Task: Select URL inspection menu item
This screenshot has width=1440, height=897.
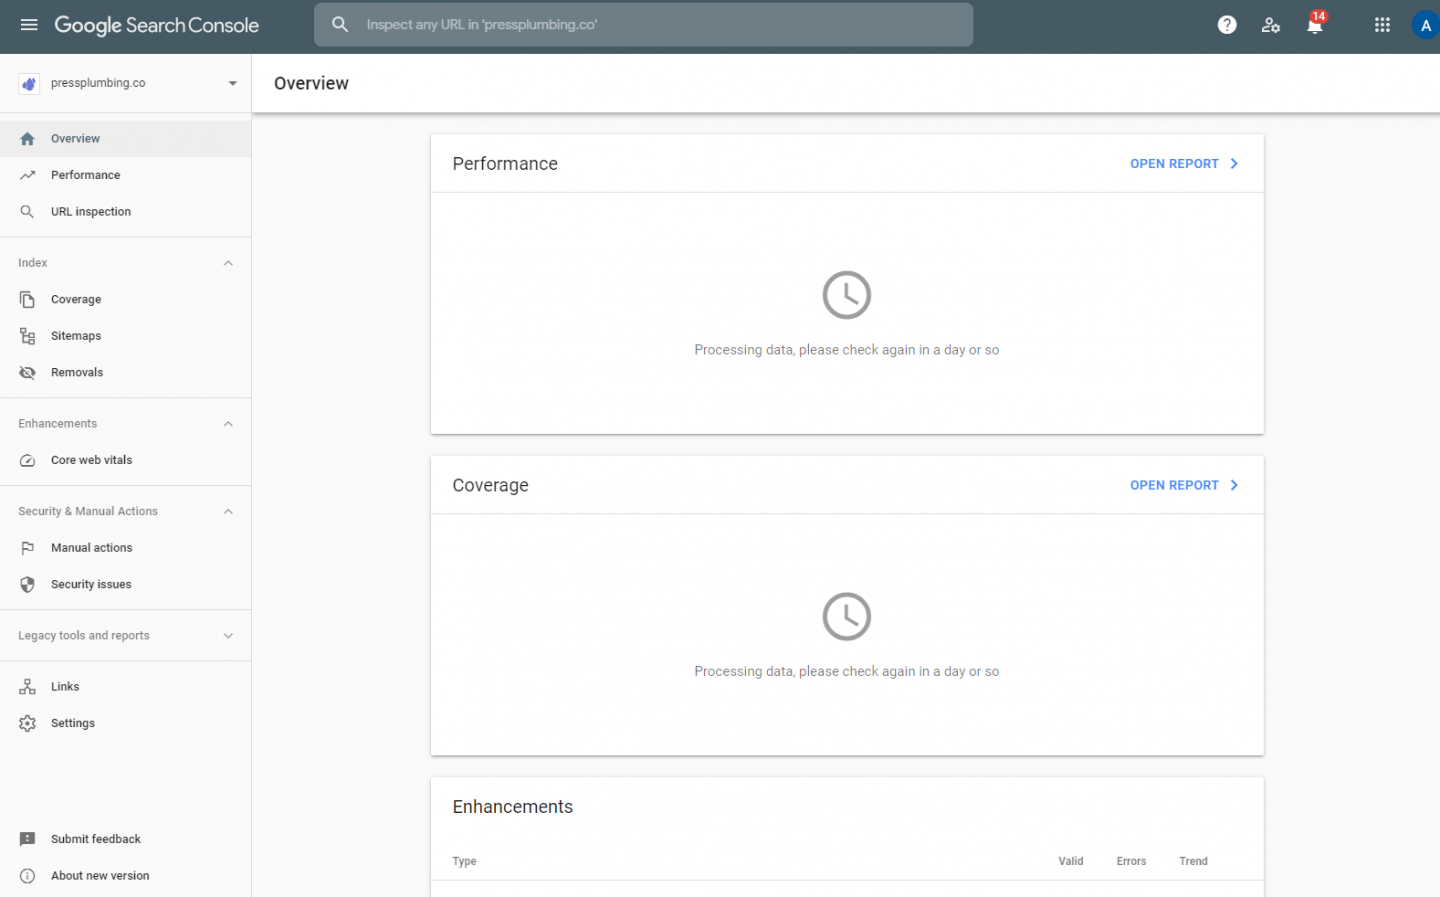Action: pos(125,212)
